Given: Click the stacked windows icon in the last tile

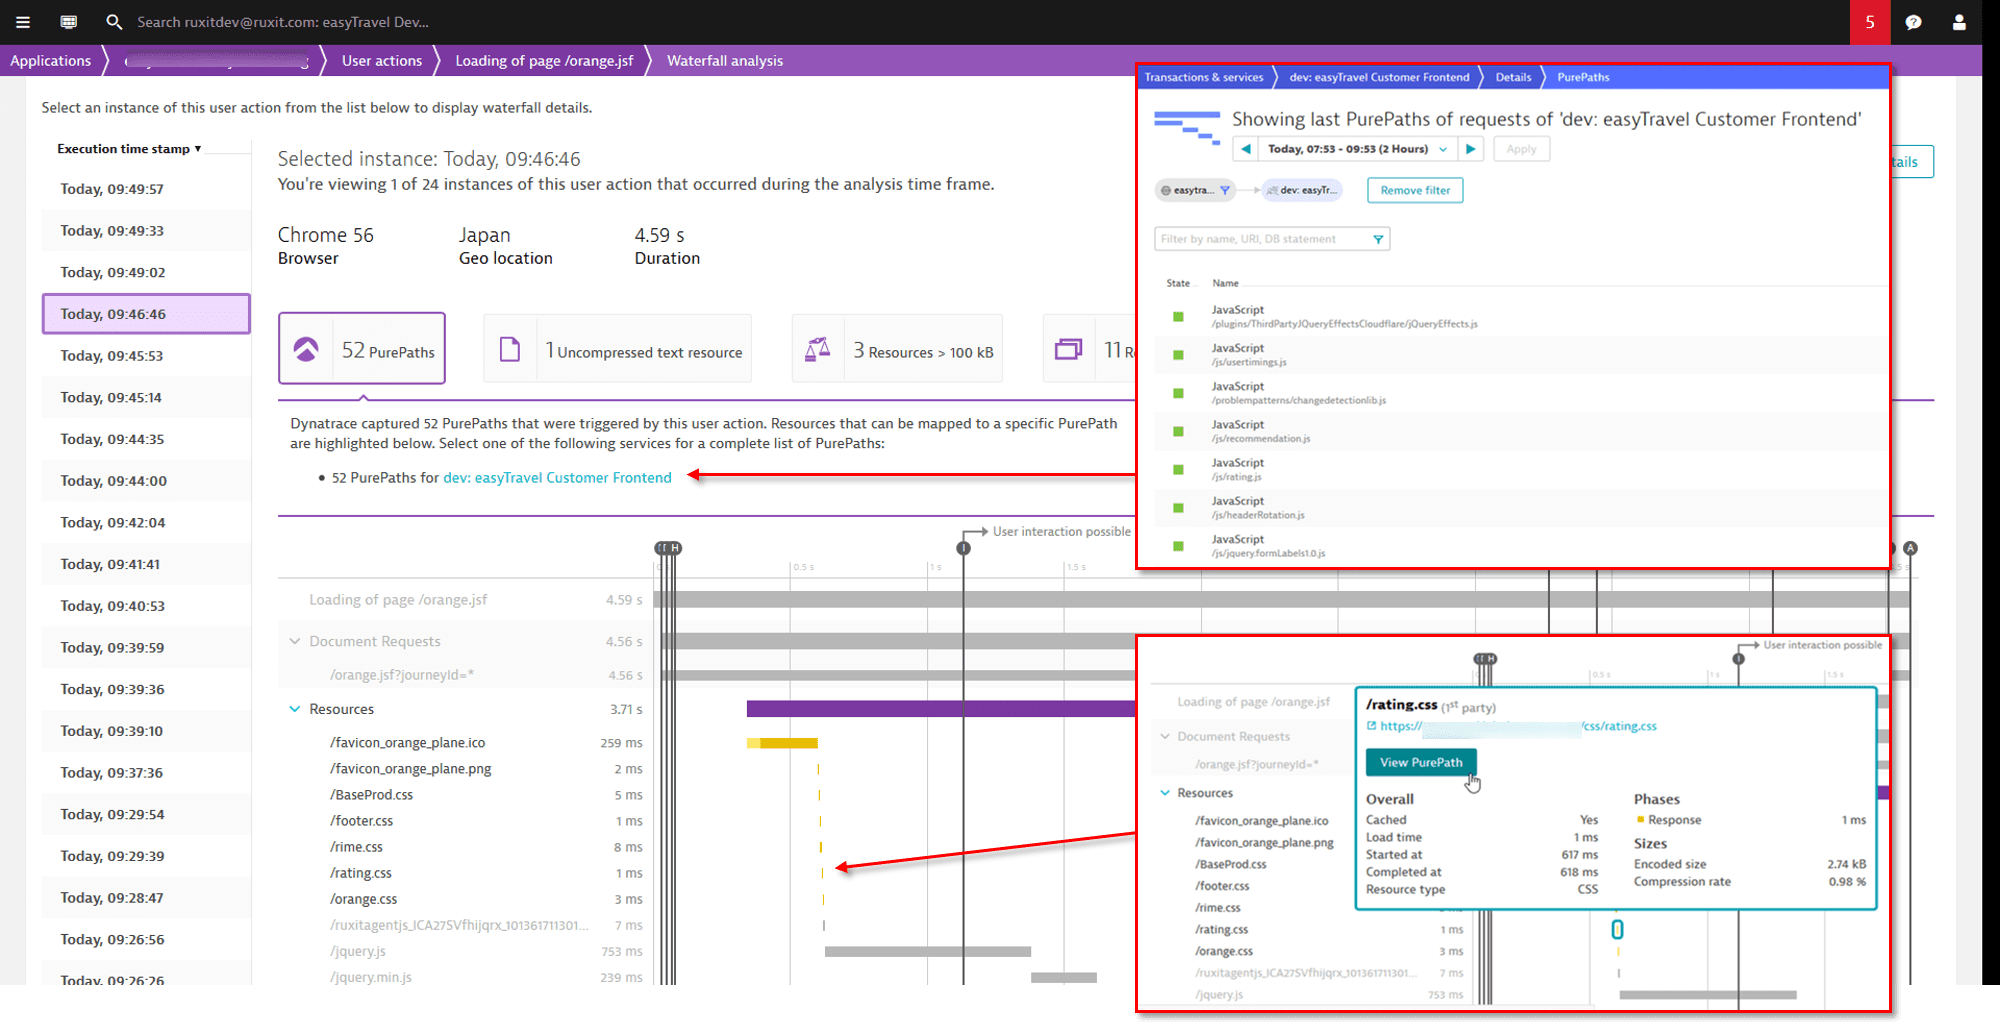Looking at the screenshot, I should point(1068,349).
